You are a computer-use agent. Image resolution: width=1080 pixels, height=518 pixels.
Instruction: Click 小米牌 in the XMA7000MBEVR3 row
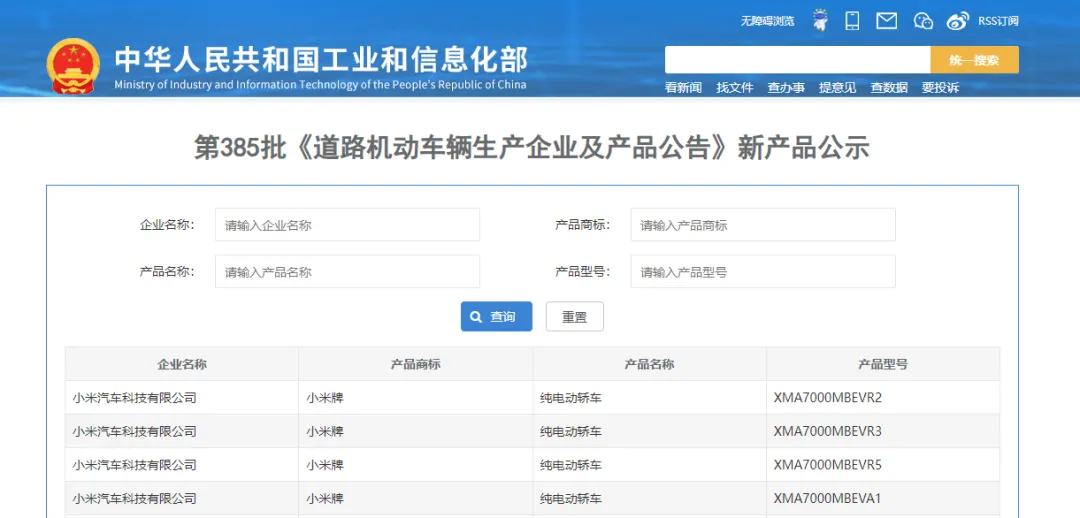click(x=325, y=431)
